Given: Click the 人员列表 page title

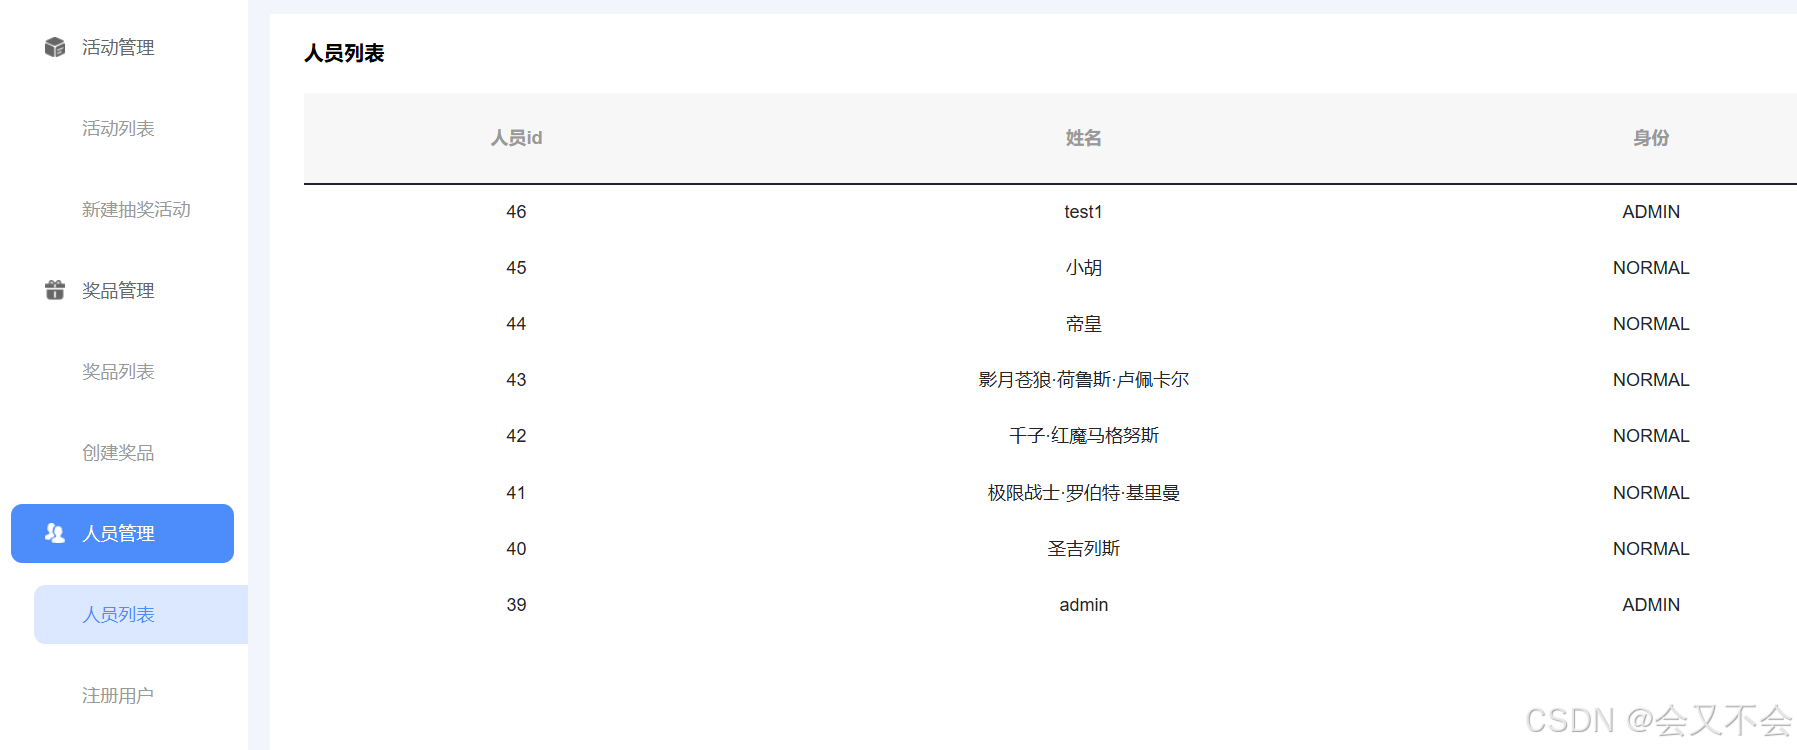Looking at the screenshot, I should click(x=344, y=53).
